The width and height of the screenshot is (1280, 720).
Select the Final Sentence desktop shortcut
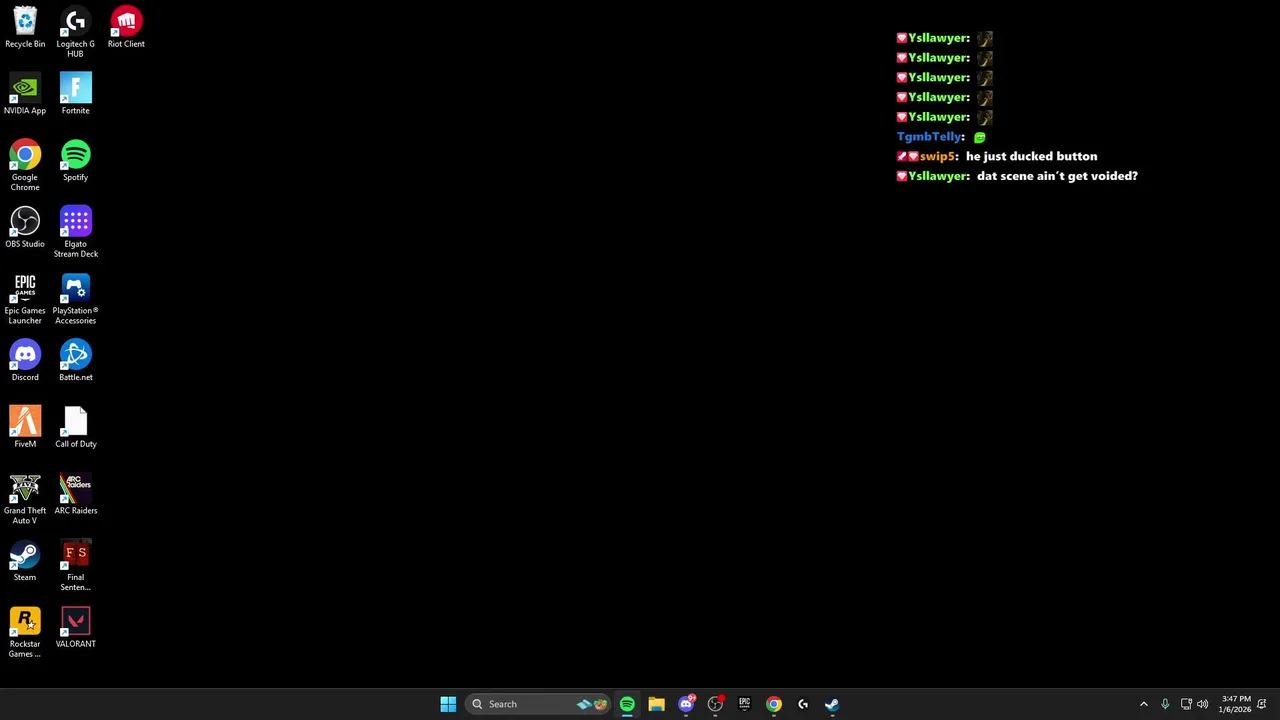(x=75, y=566)
